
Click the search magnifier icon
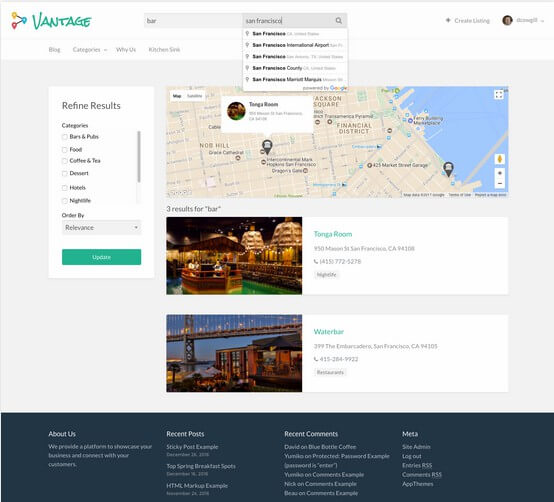tap(338, 21)
